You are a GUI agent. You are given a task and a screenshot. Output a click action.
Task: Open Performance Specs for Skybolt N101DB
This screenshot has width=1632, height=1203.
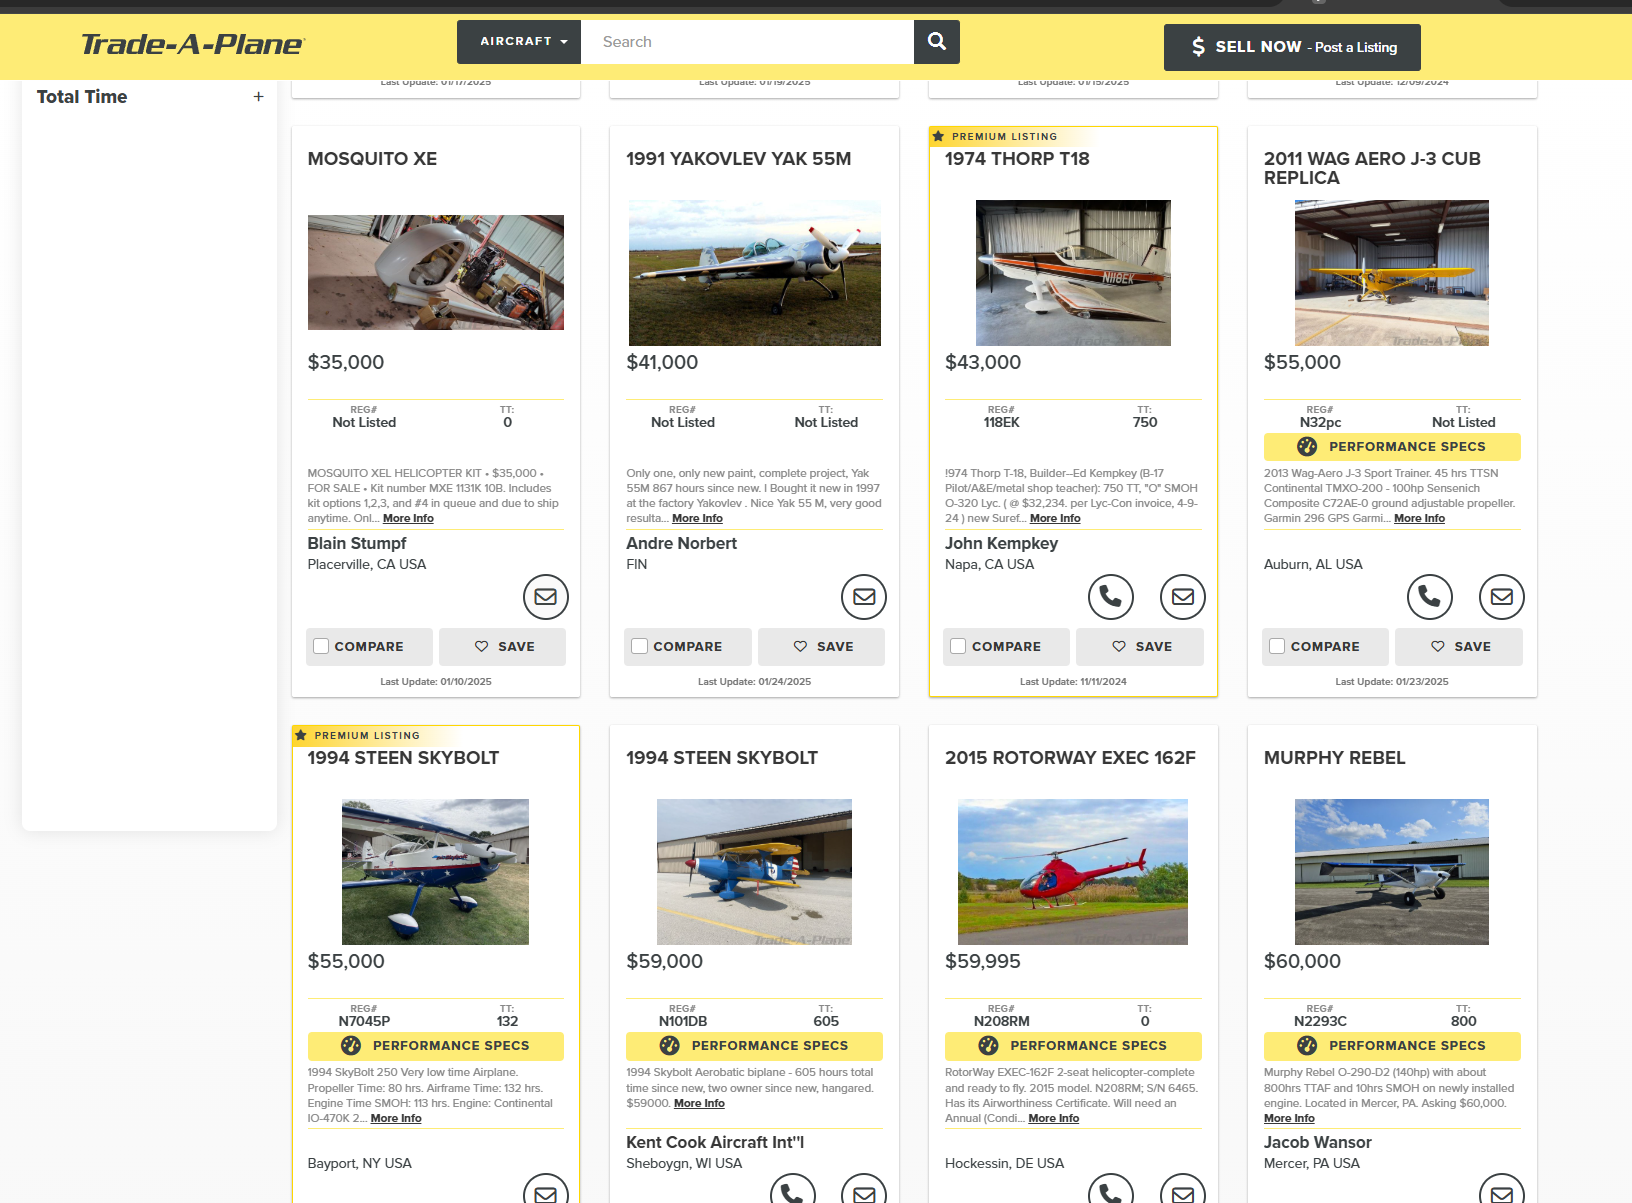(754, 1046)
